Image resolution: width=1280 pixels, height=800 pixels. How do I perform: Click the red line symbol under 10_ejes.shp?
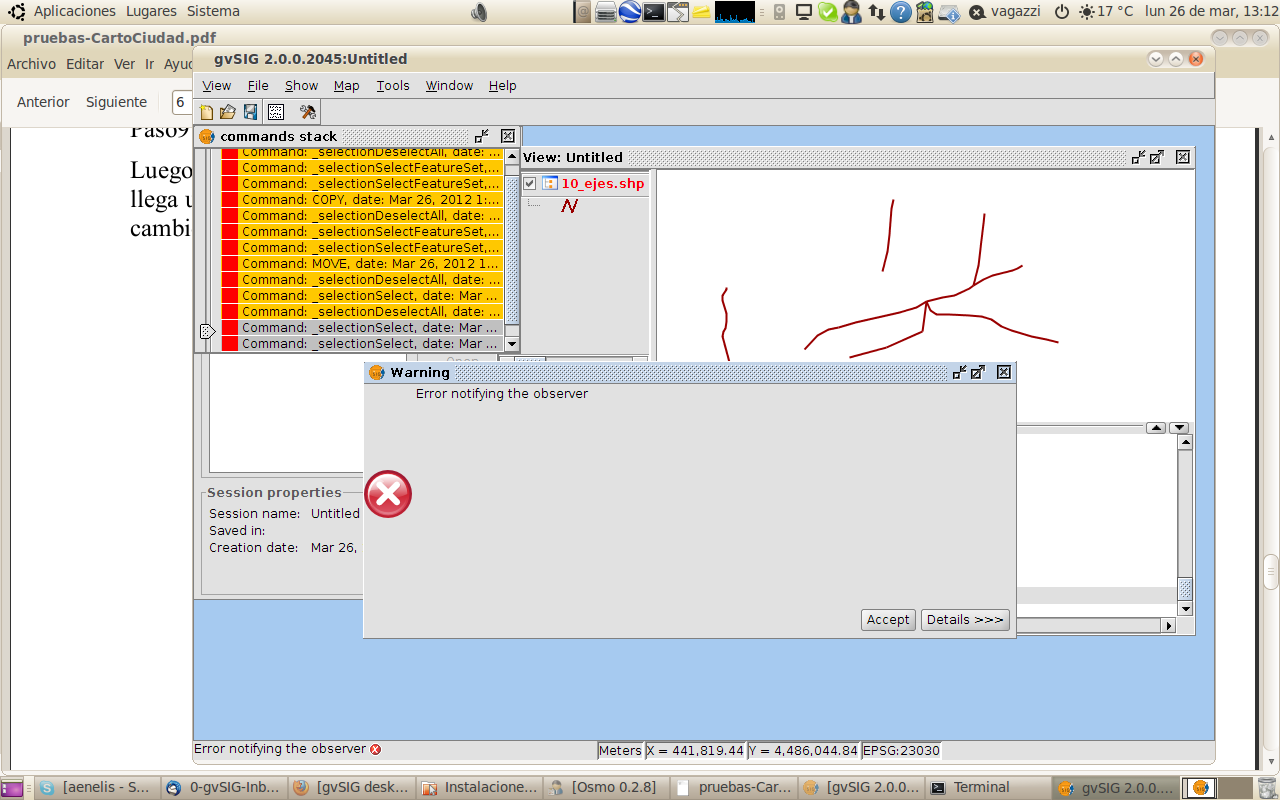[x=569, y=206]
